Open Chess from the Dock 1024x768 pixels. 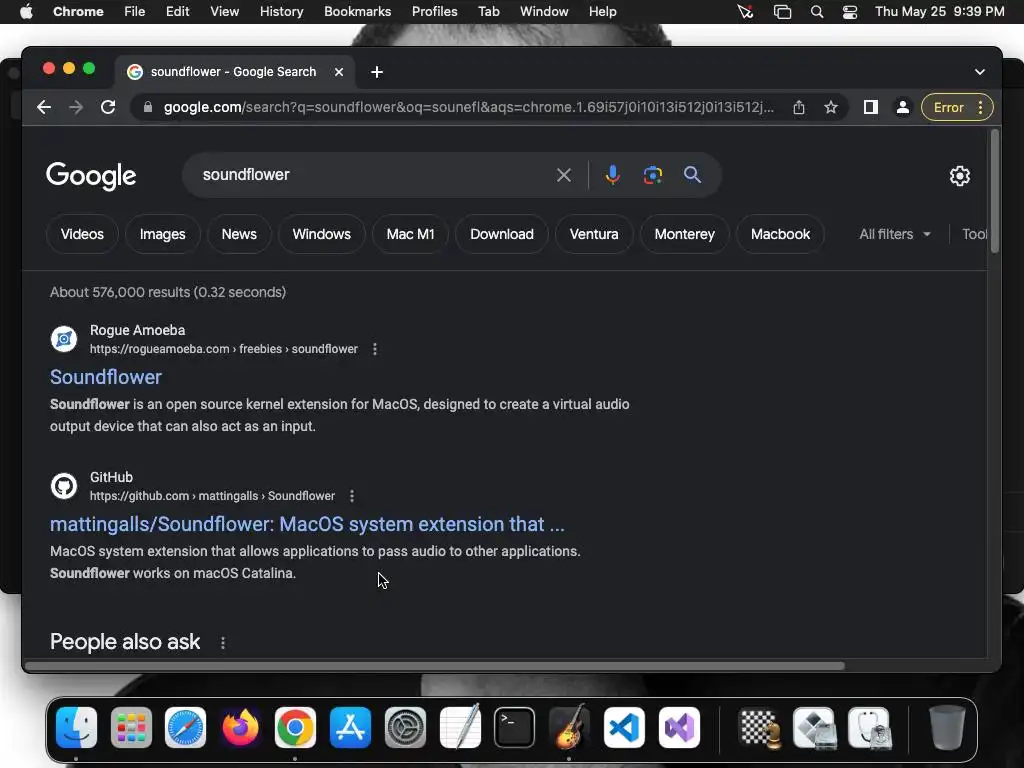click(x=760, y=728)
